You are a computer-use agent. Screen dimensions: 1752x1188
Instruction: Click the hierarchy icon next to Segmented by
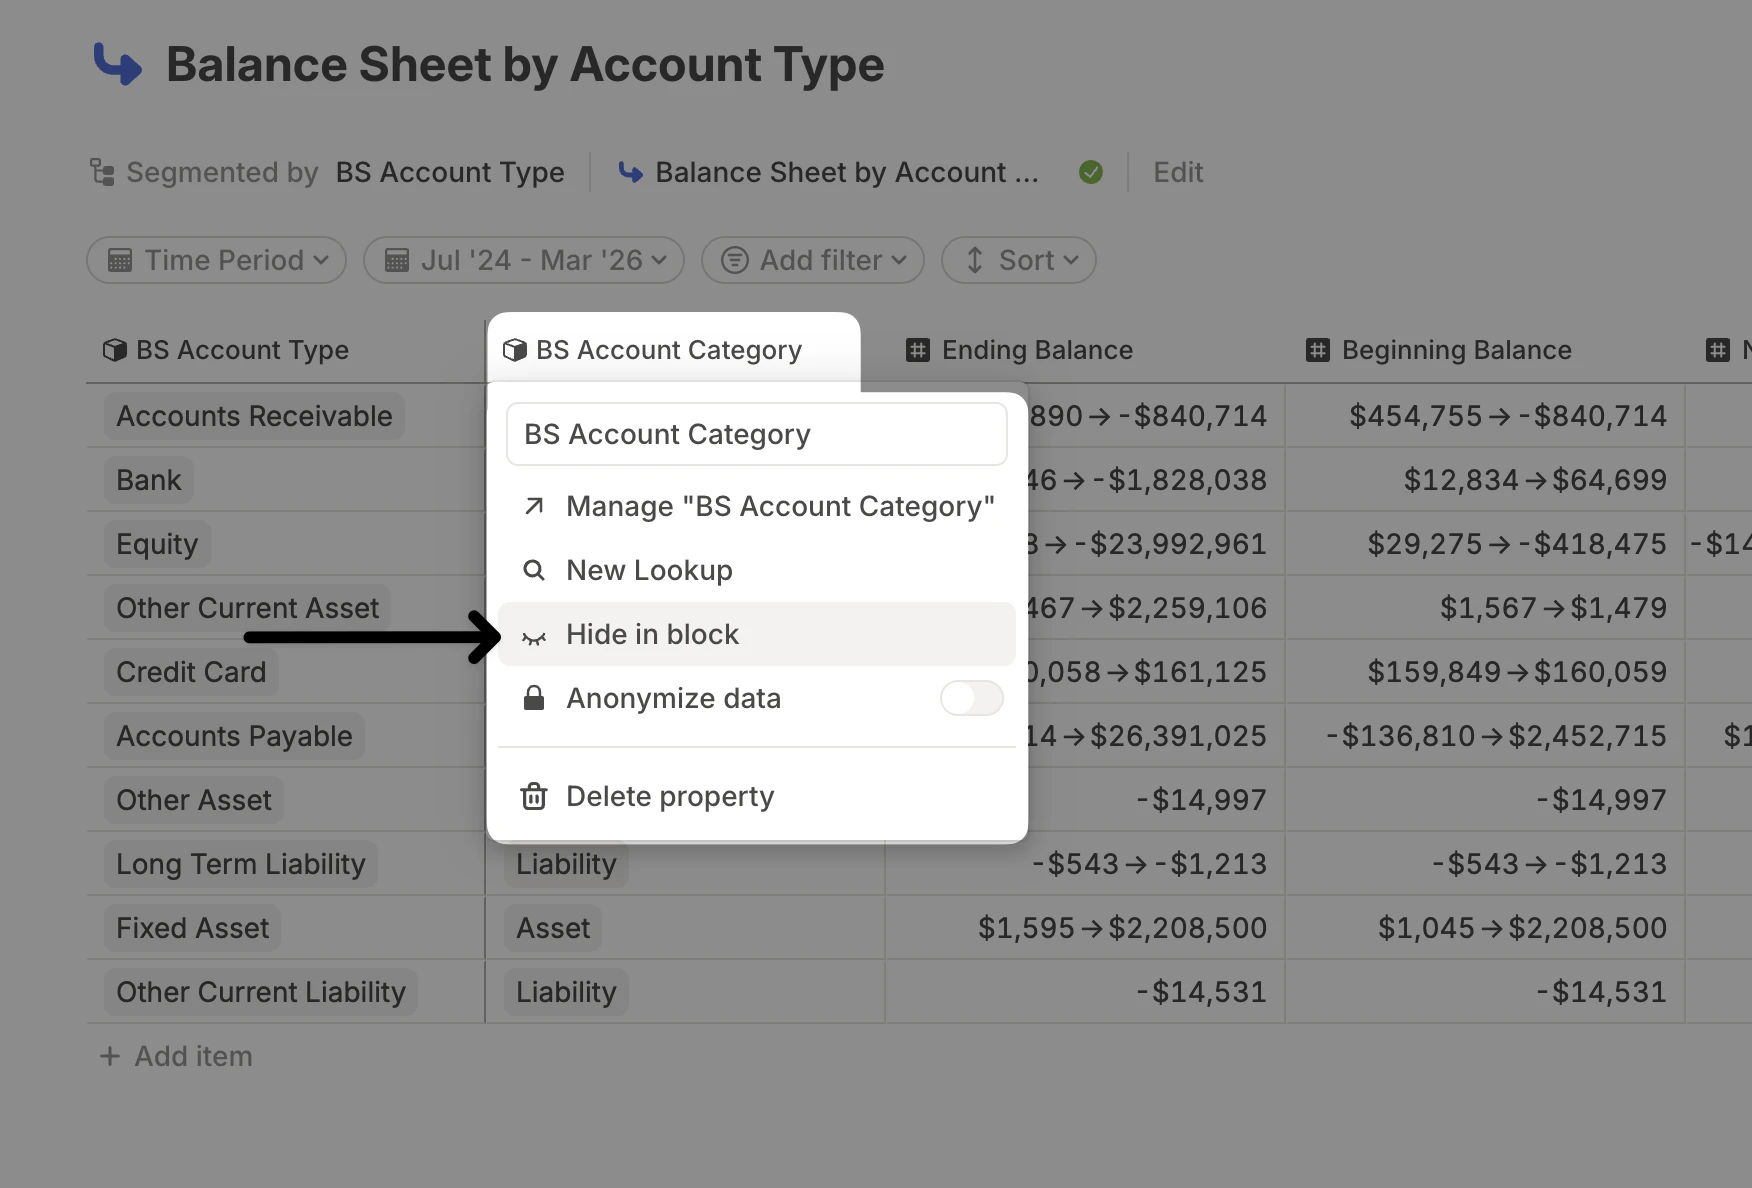pos(102,173)
